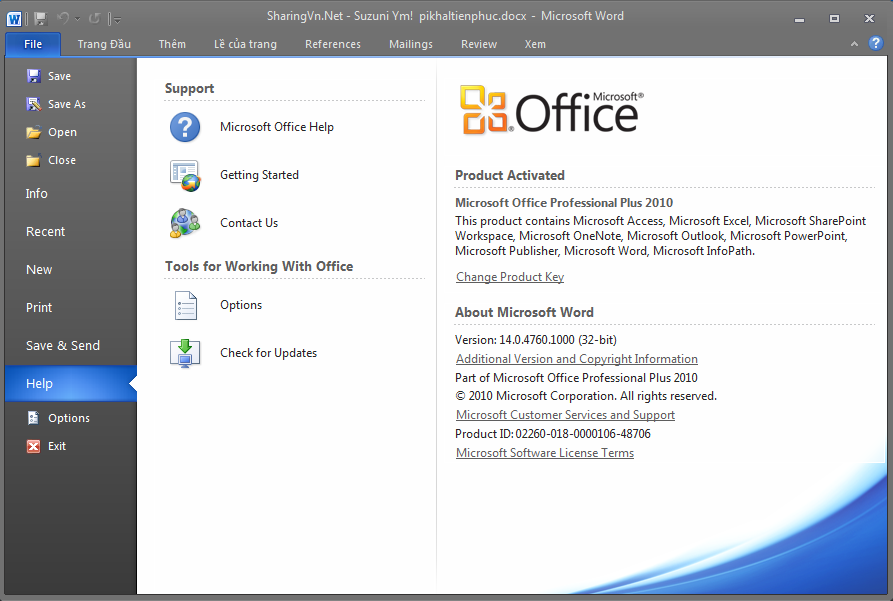Switch to the Trang Đầu tab

point(104,44)
